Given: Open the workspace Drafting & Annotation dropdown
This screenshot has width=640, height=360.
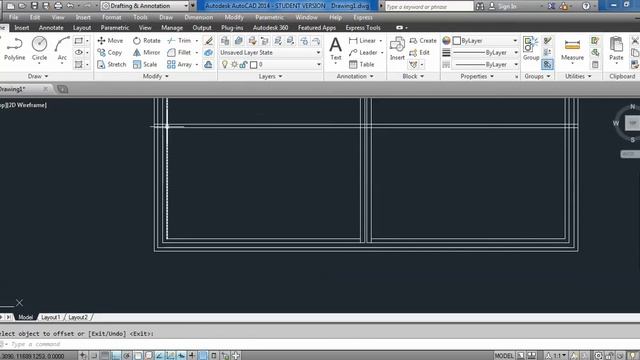Looking at the screenshot, I should coord(145,6).
